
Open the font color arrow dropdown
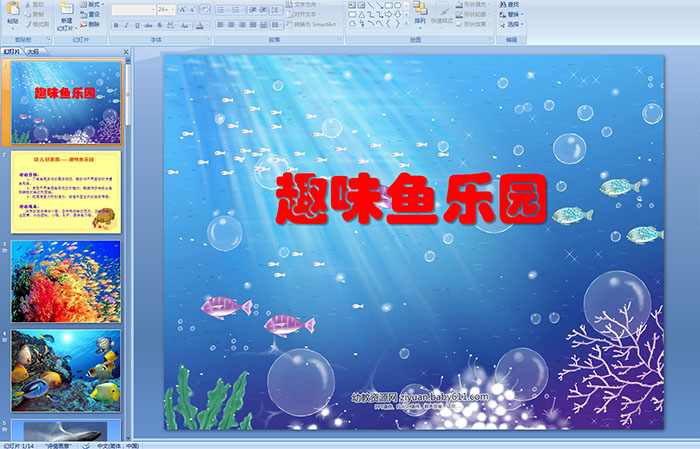pyautogui.click(x=207, y=25)
